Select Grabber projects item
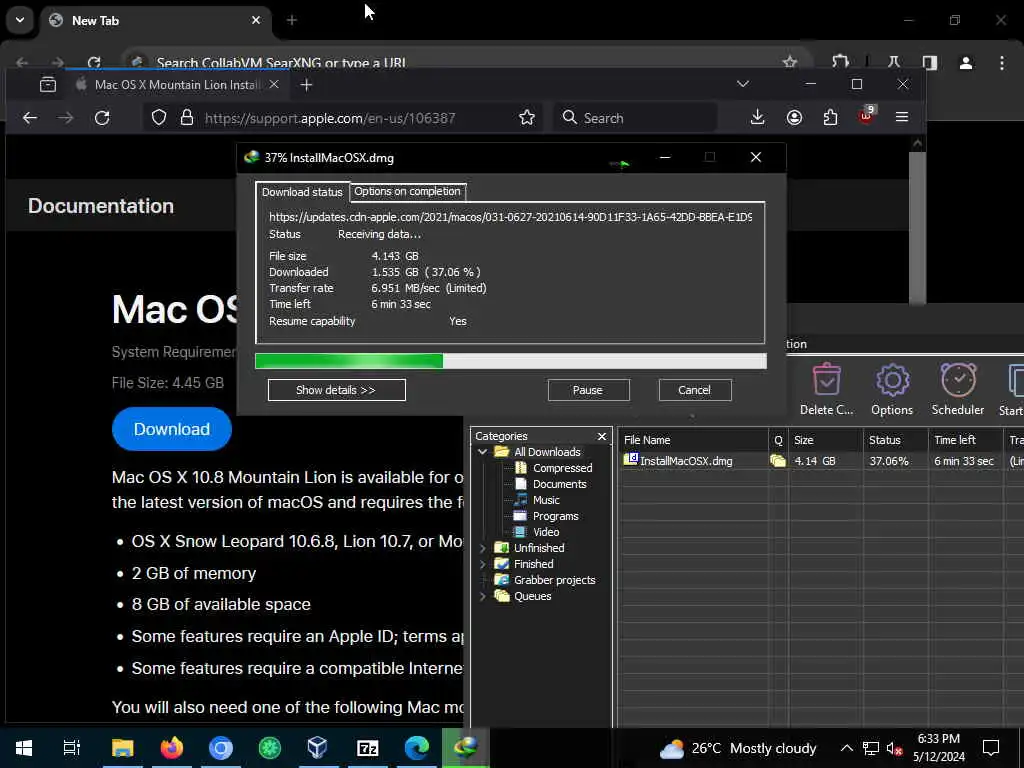This screenshot has height=768, width=1024. 554,580
